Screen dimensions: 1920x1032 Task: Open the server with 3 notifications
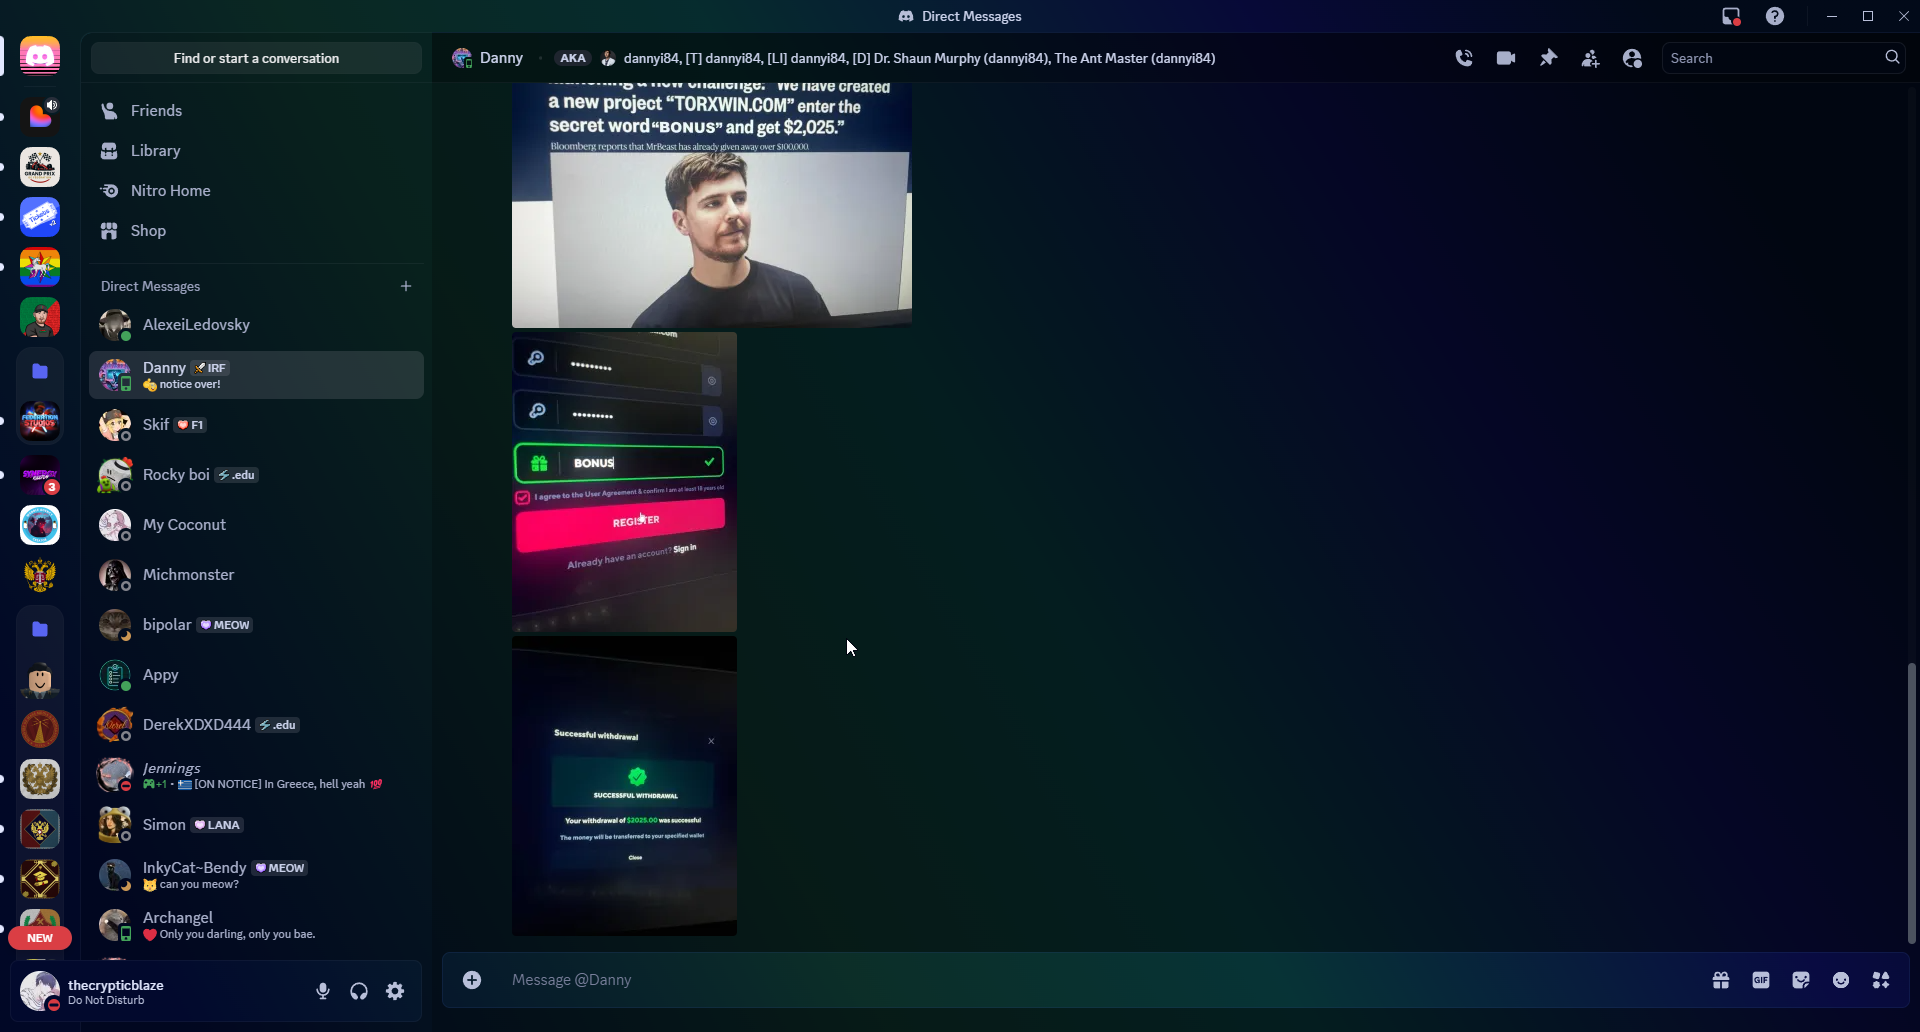pyautogui.click(x=40, y=475)
